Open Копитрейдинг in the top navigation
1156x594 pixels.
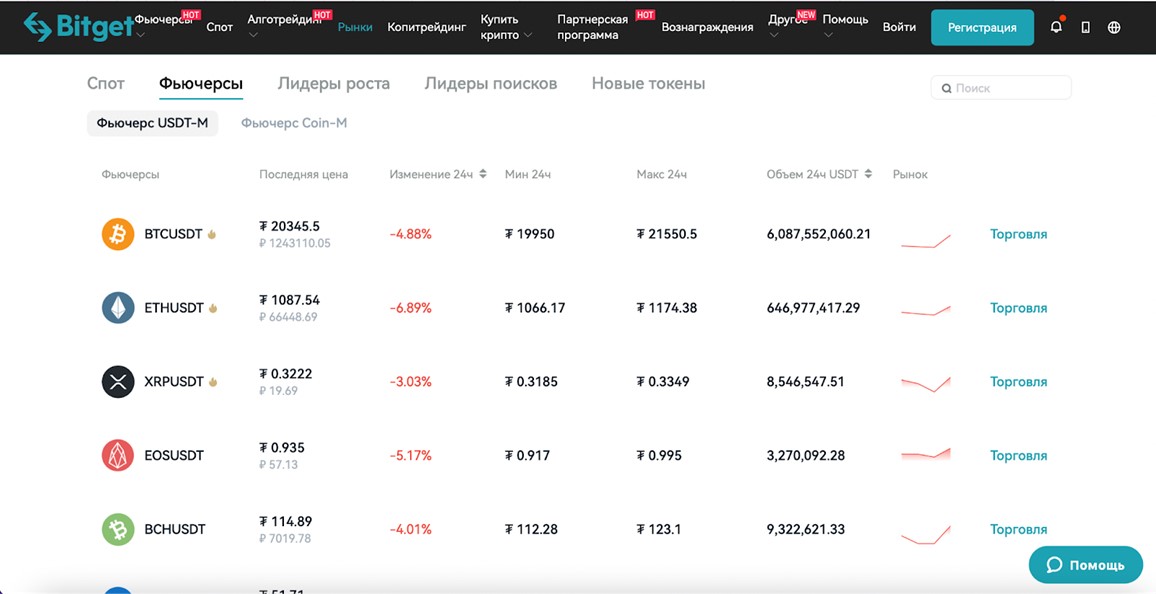click(427, 27)
